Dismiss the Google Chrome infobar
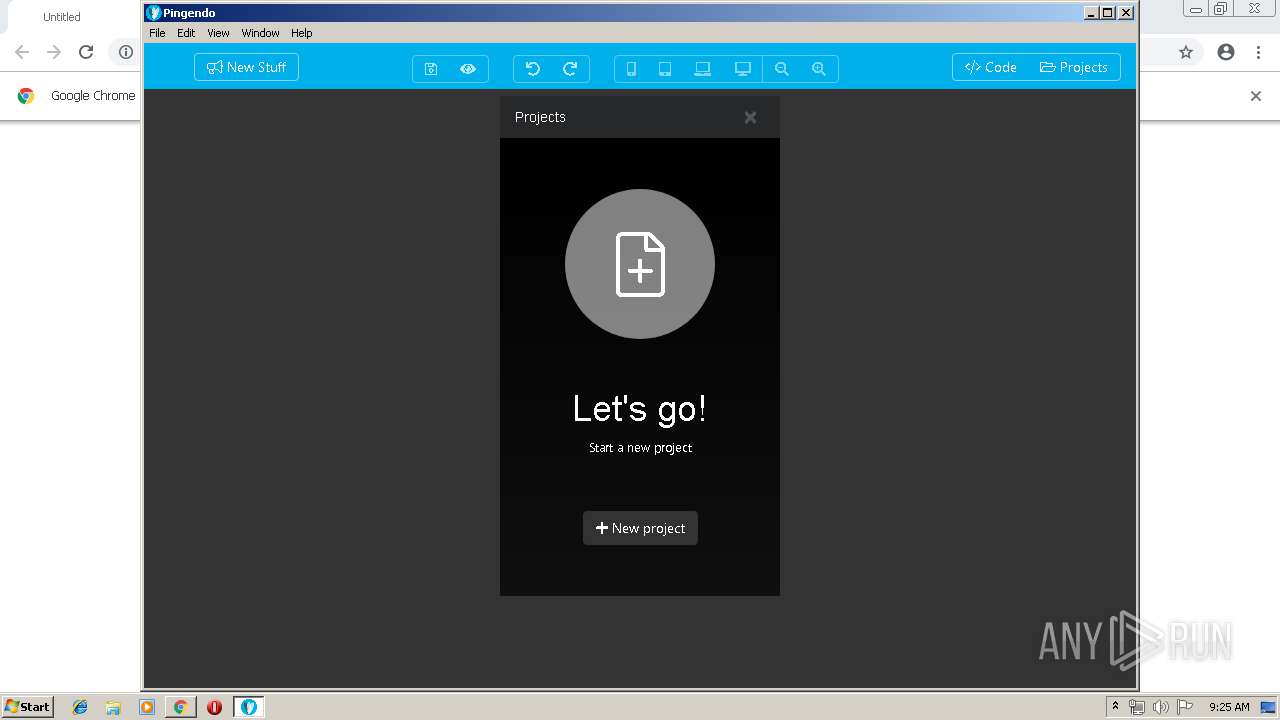This screenshot has height=720, width=1280. pyautogui.click(x=1256, y=96)
